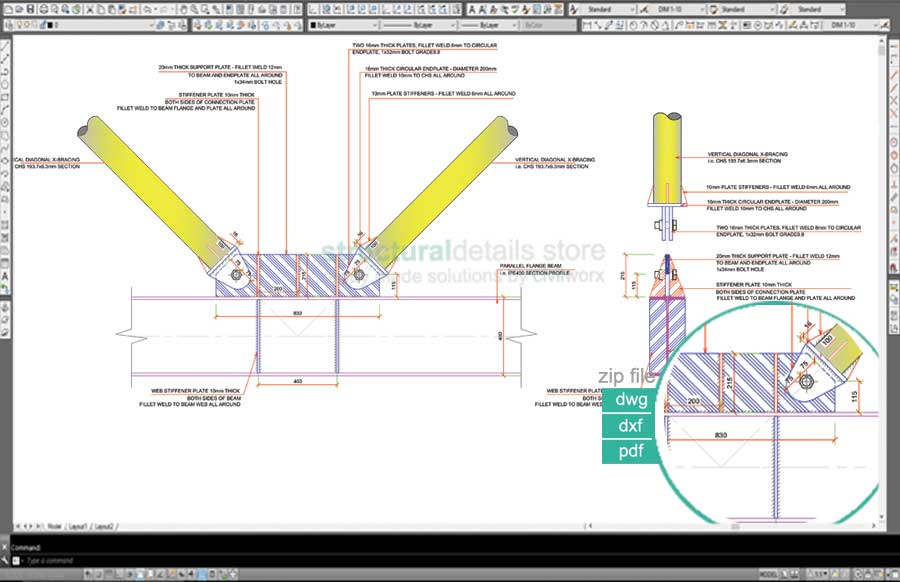Toggle Polar Tracking in status bar
The width and height of the screenshot is (900, 582).
tap(129, 574)
